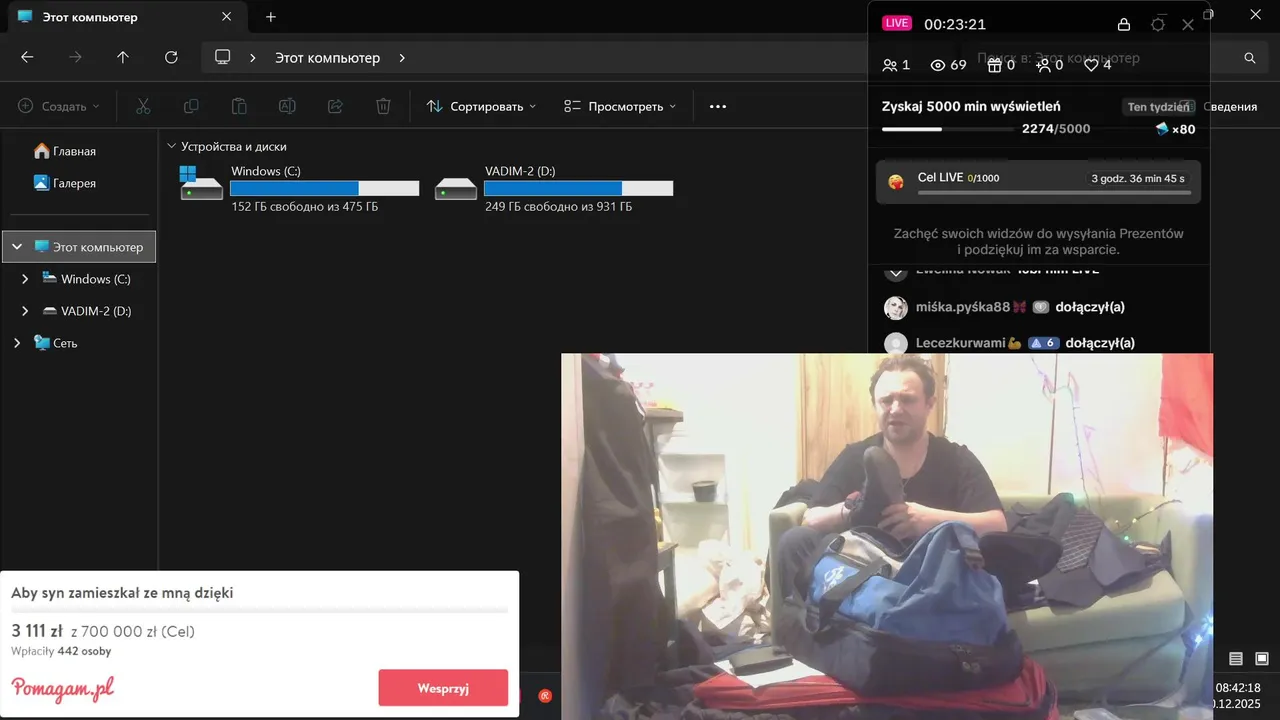Click the 2274/5000 views progress bar
The image size is (1280, 720).
(x=947, y=129)
